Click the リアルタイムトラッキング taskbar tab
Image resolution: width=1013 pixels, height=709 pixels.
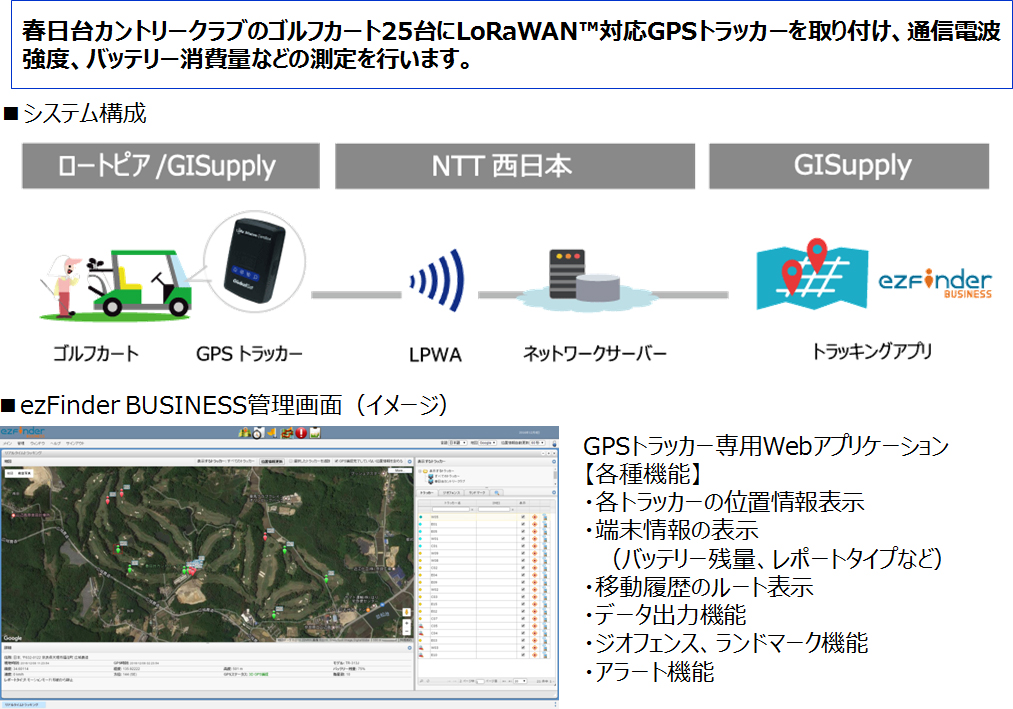(23, 704)
